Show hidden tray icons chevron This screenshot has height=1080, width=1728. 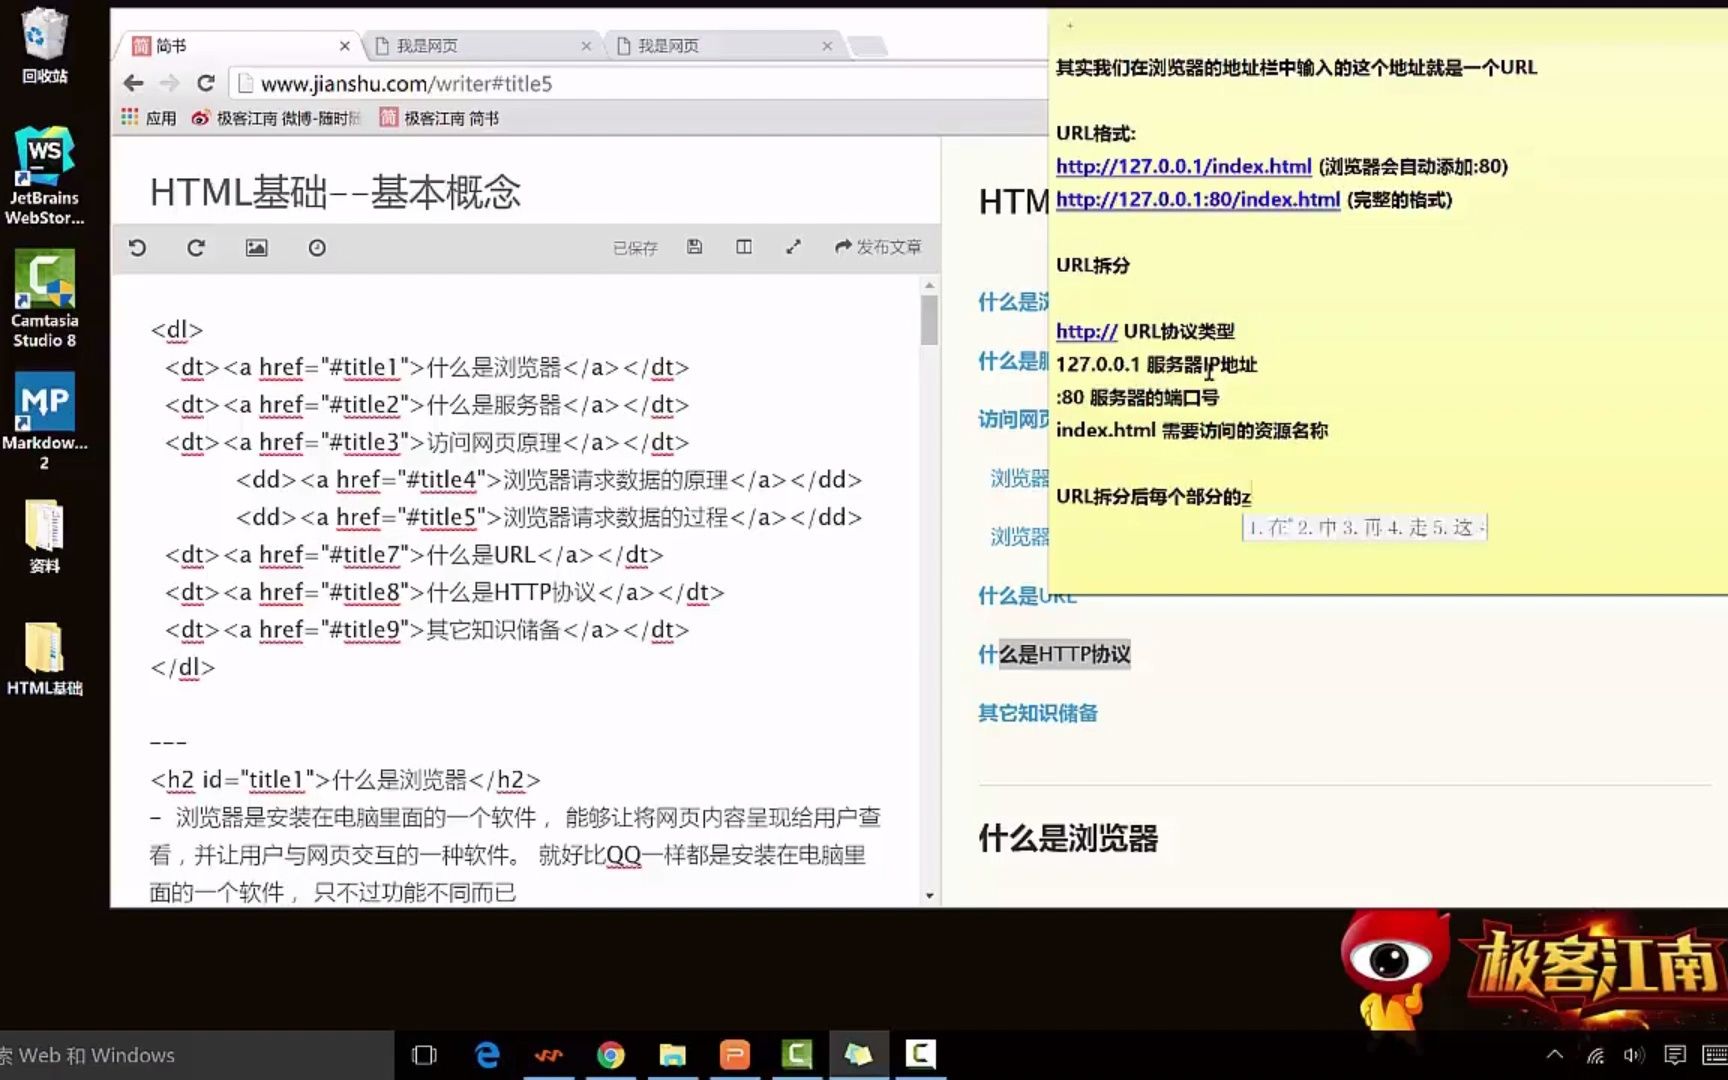point(1555,1055)
